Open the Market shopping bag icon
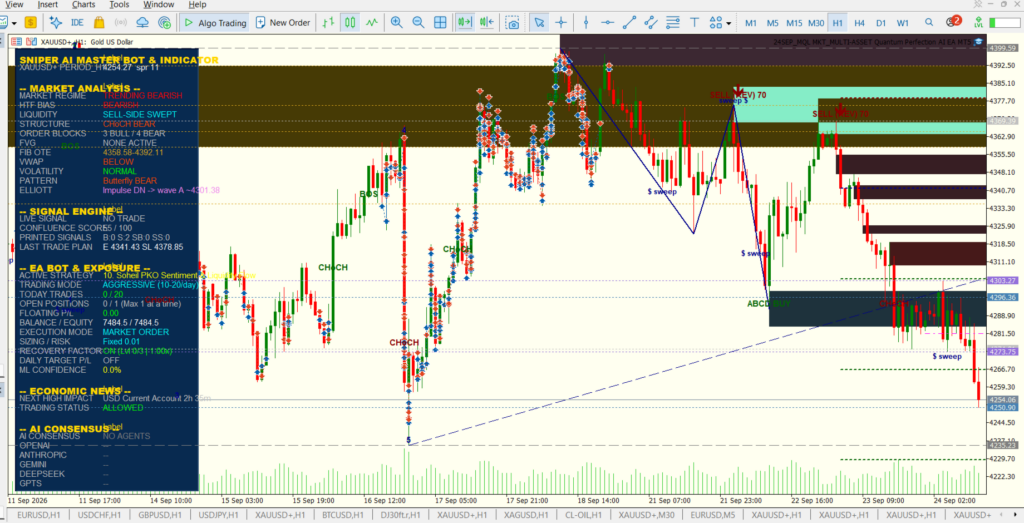This screenshot has width=1024, height=523. point(99,23)
